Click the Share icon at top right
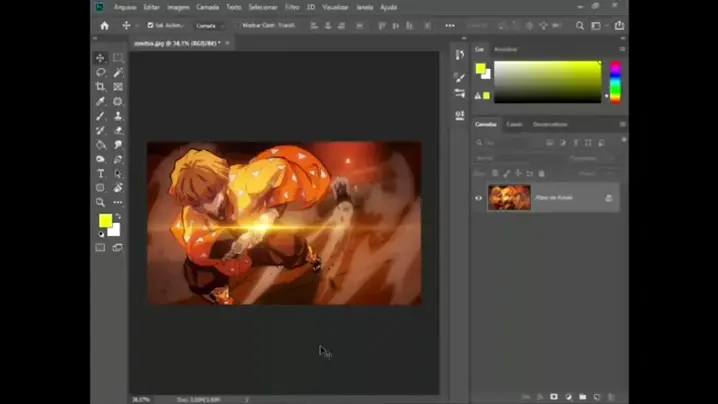 pyautogui.click(x=619, y=26)
